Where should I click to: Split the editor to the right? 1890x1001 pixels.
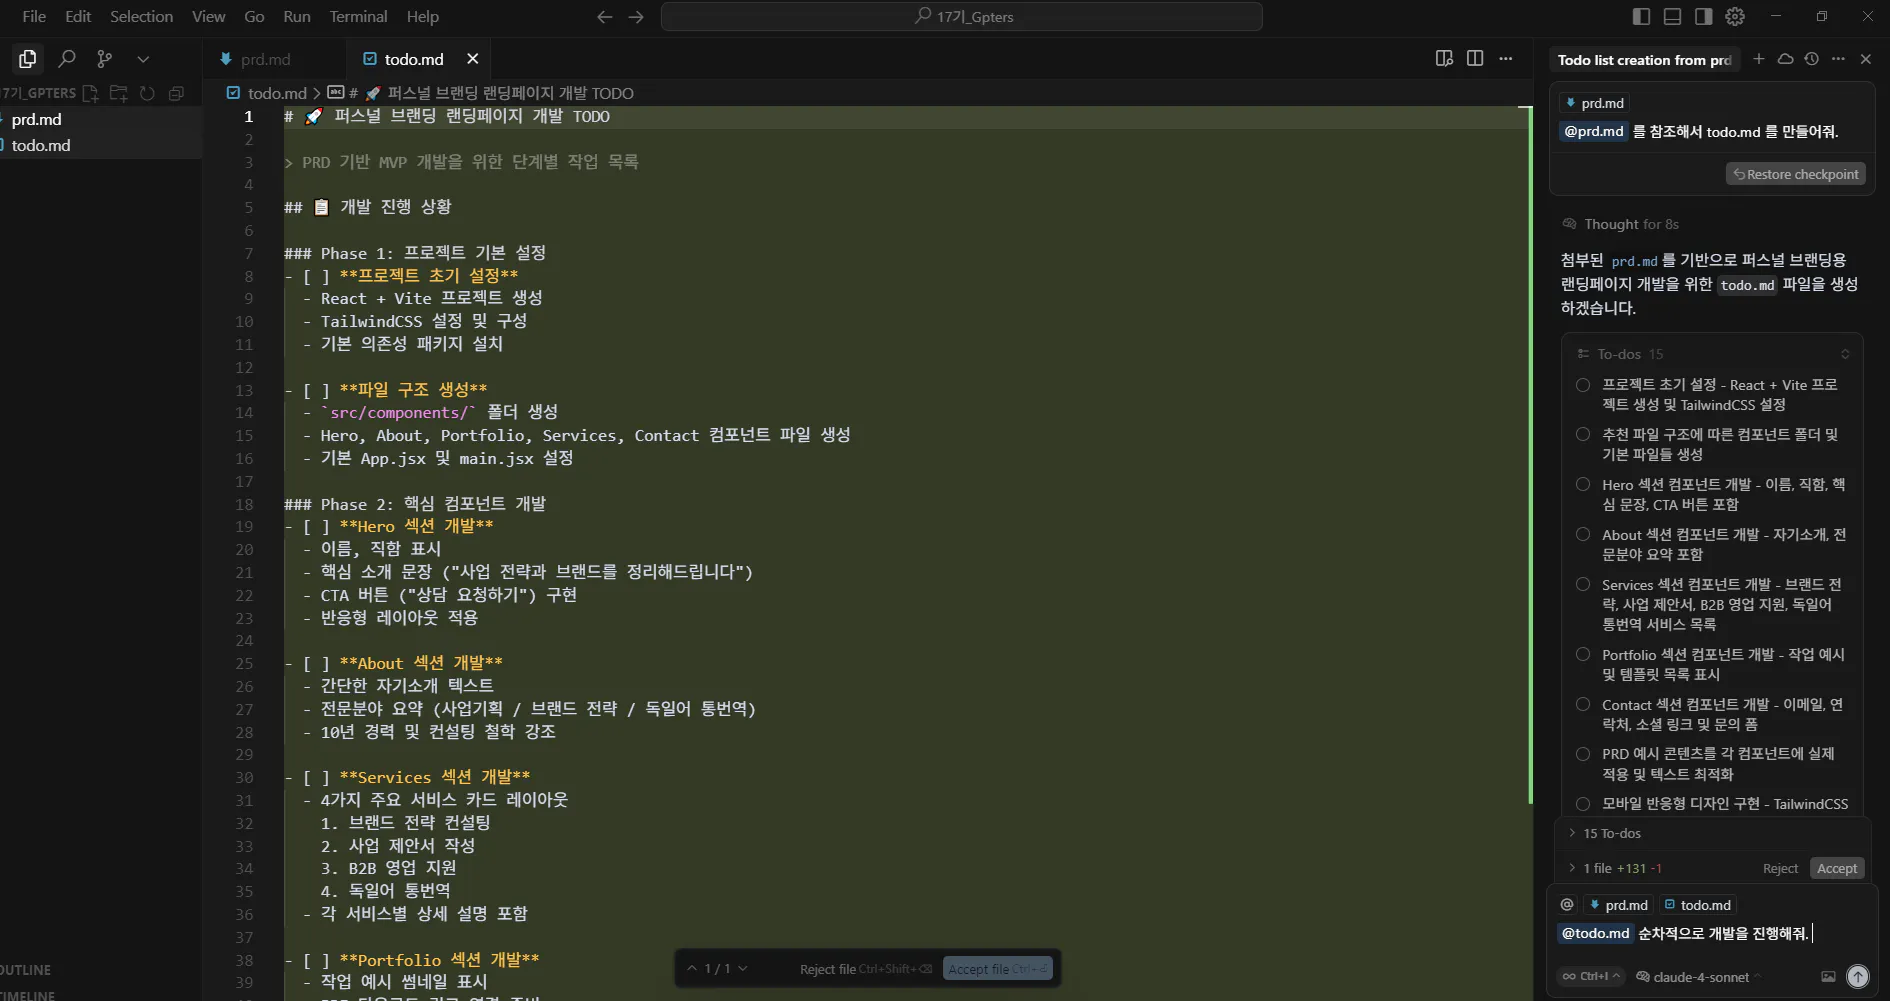pos(1475,59)
